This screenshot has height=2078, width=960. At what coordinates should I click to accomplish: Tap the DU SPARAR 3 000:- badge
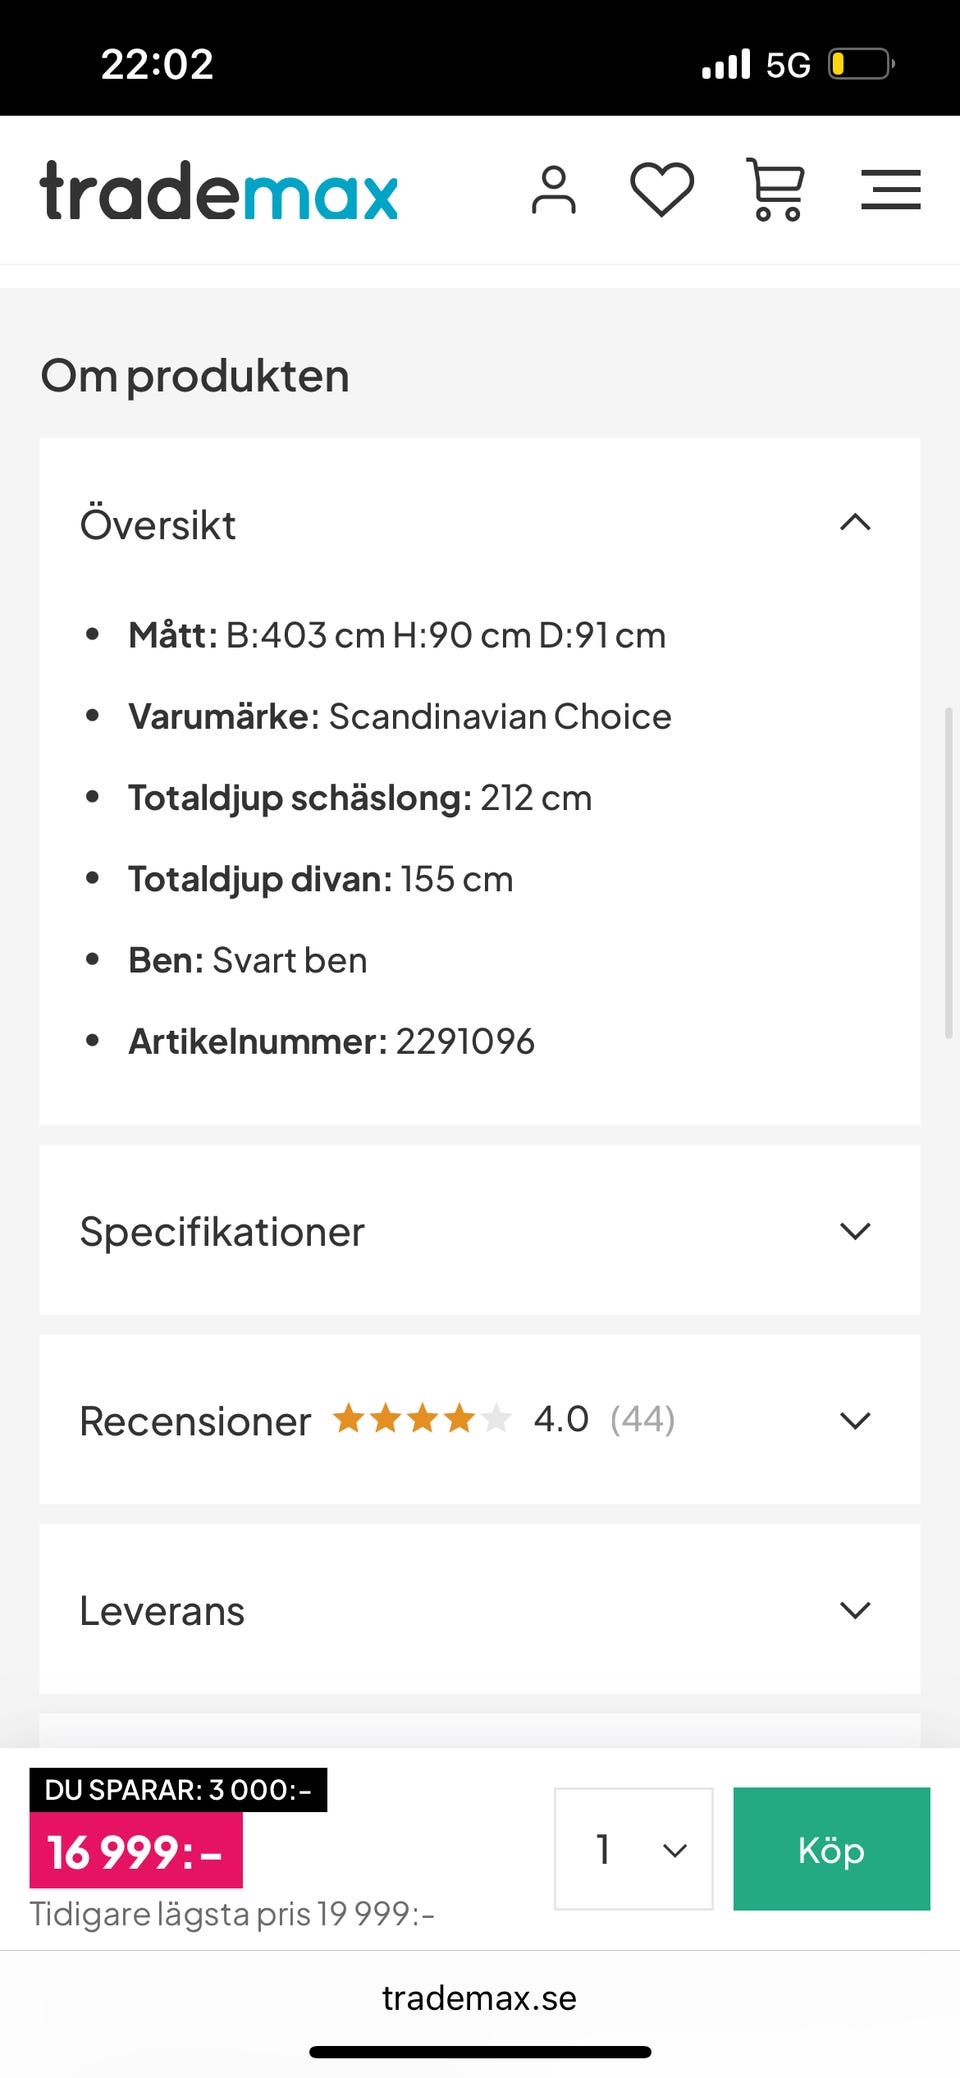point(178,1789)
